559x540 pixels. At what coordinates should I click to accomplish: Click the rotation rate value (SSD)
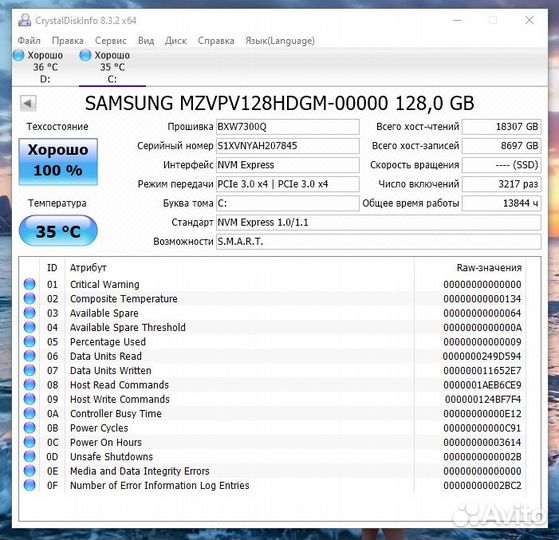[x=502, y=165]
